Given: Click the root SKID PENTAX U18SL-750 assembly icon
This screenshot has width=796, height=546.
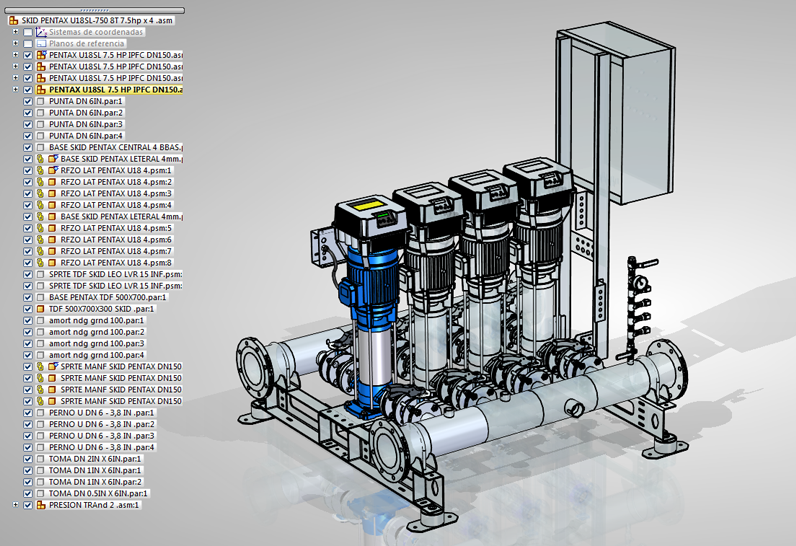Looking at the screenshot, I should [14, 21].
